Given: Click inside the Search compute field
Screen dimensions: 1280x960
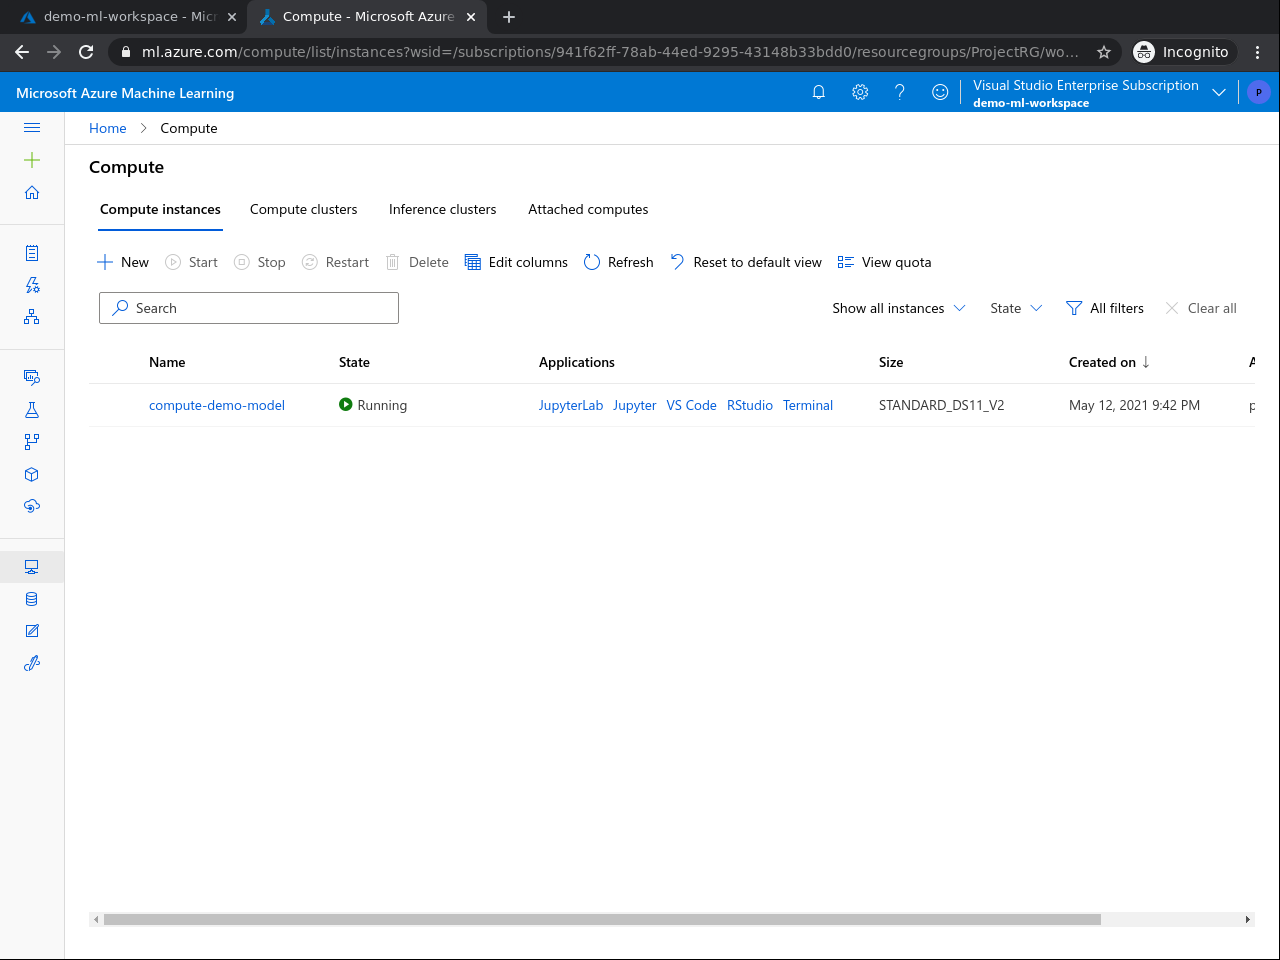Looking at the screenshot, I should [248, 308].
